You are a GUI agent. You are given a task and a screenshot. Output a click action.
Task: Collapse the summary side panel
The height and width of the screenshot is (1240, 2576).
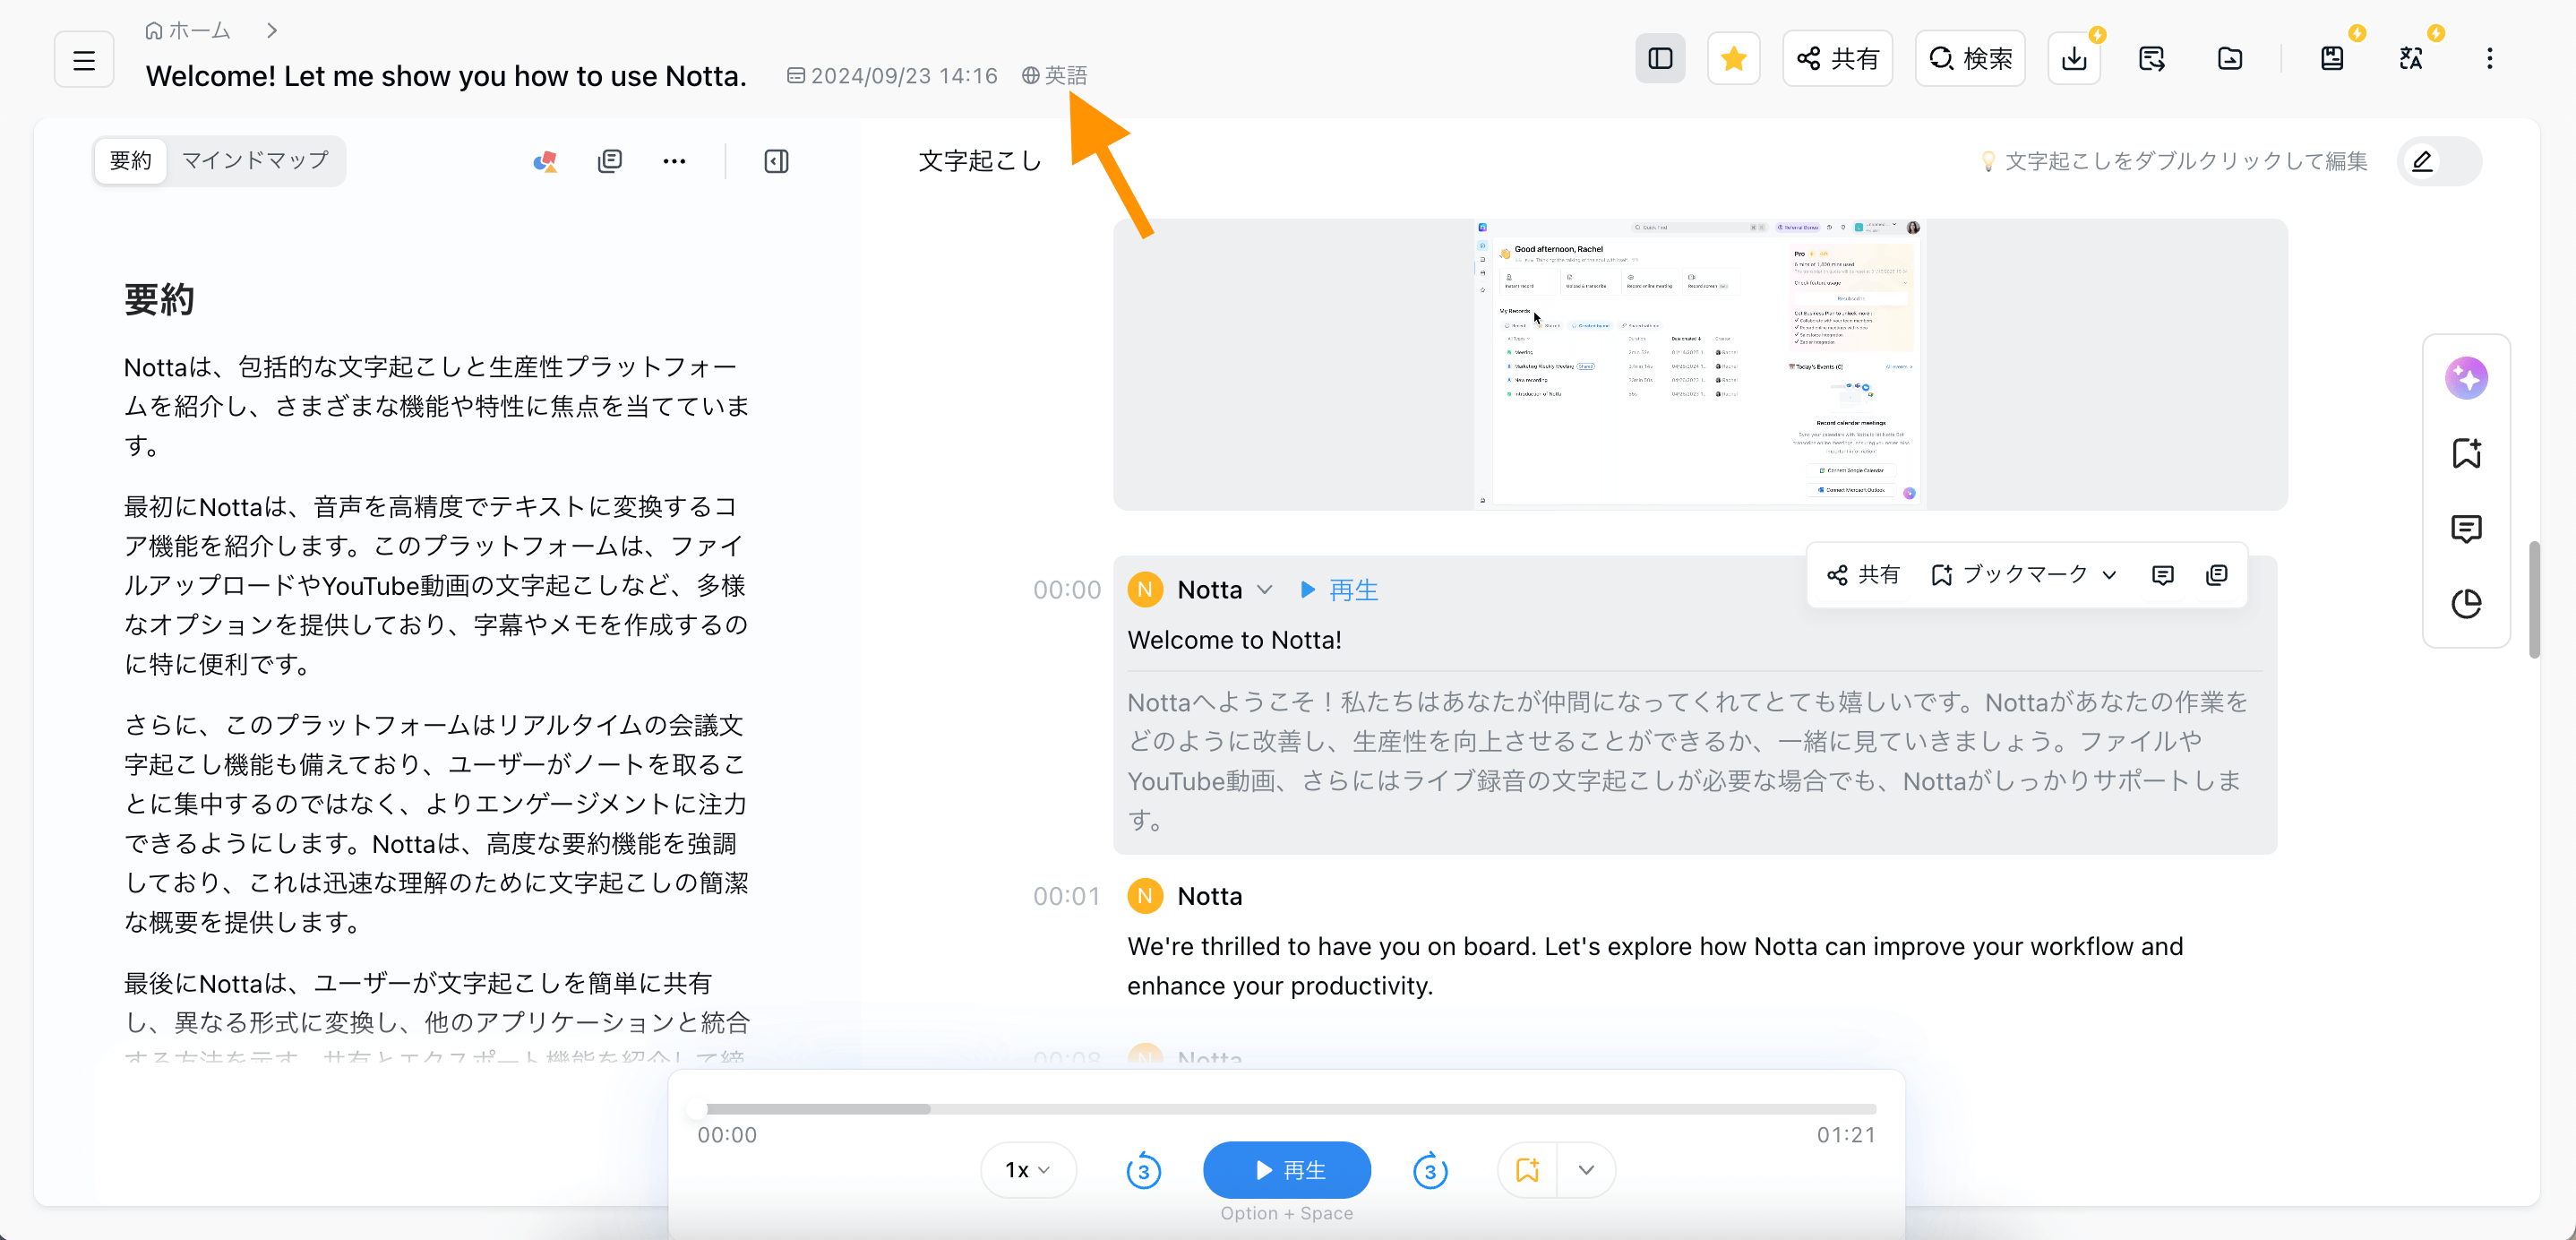(777, 161)
